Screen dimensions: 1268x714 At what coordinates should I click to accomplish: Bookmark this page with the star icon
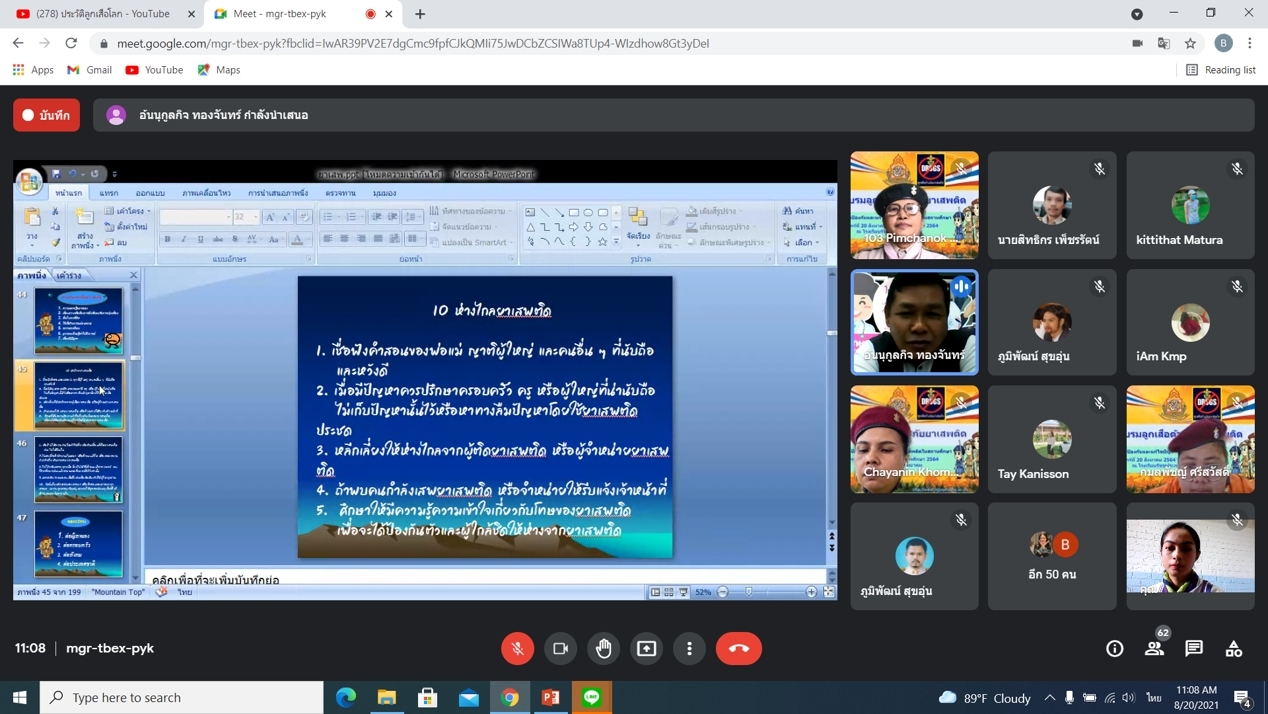[x=1190, y=43]
